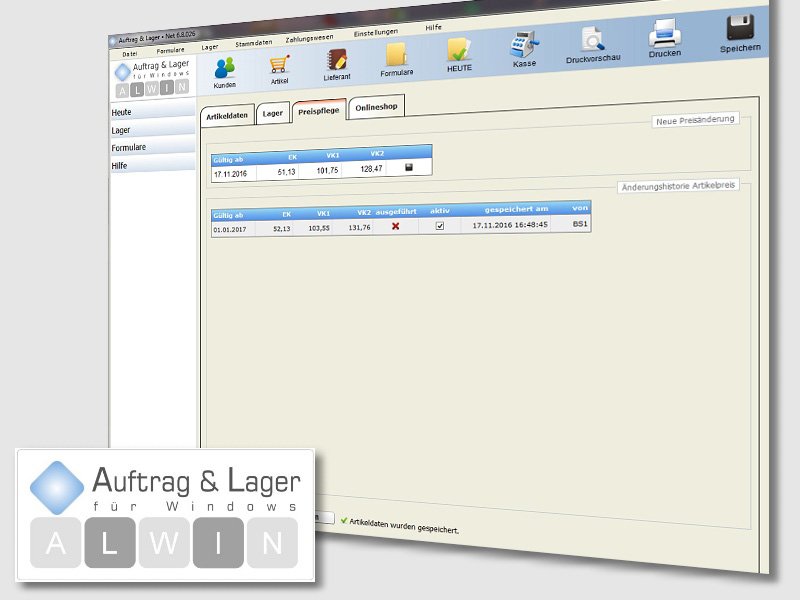Open the Zahlungswesen menu
Screen dimensions: 800x600
pyautogui.click(x=310, y=38)
